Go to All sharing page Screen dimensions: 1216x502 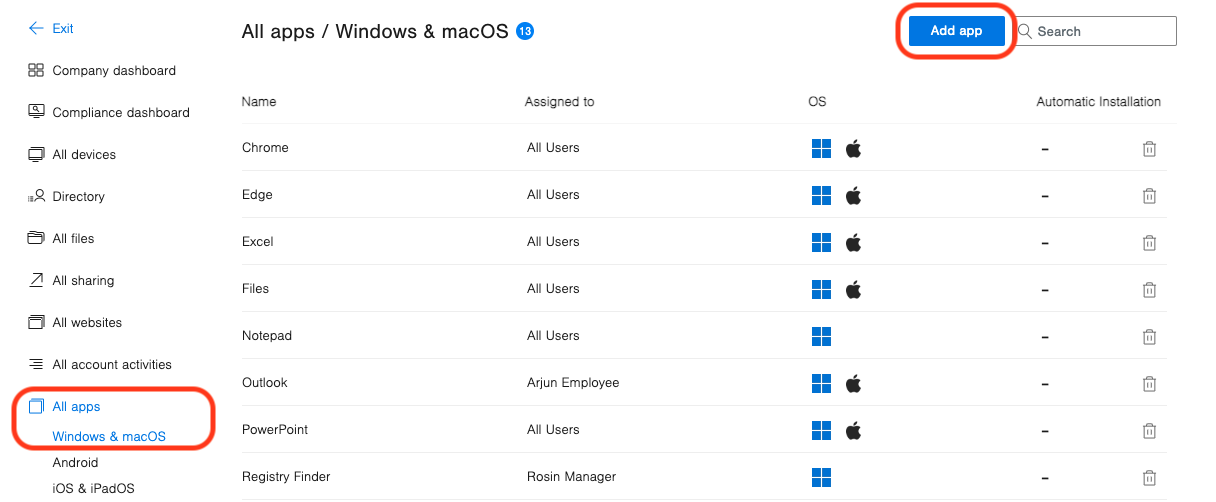click(x=83, y=281)
